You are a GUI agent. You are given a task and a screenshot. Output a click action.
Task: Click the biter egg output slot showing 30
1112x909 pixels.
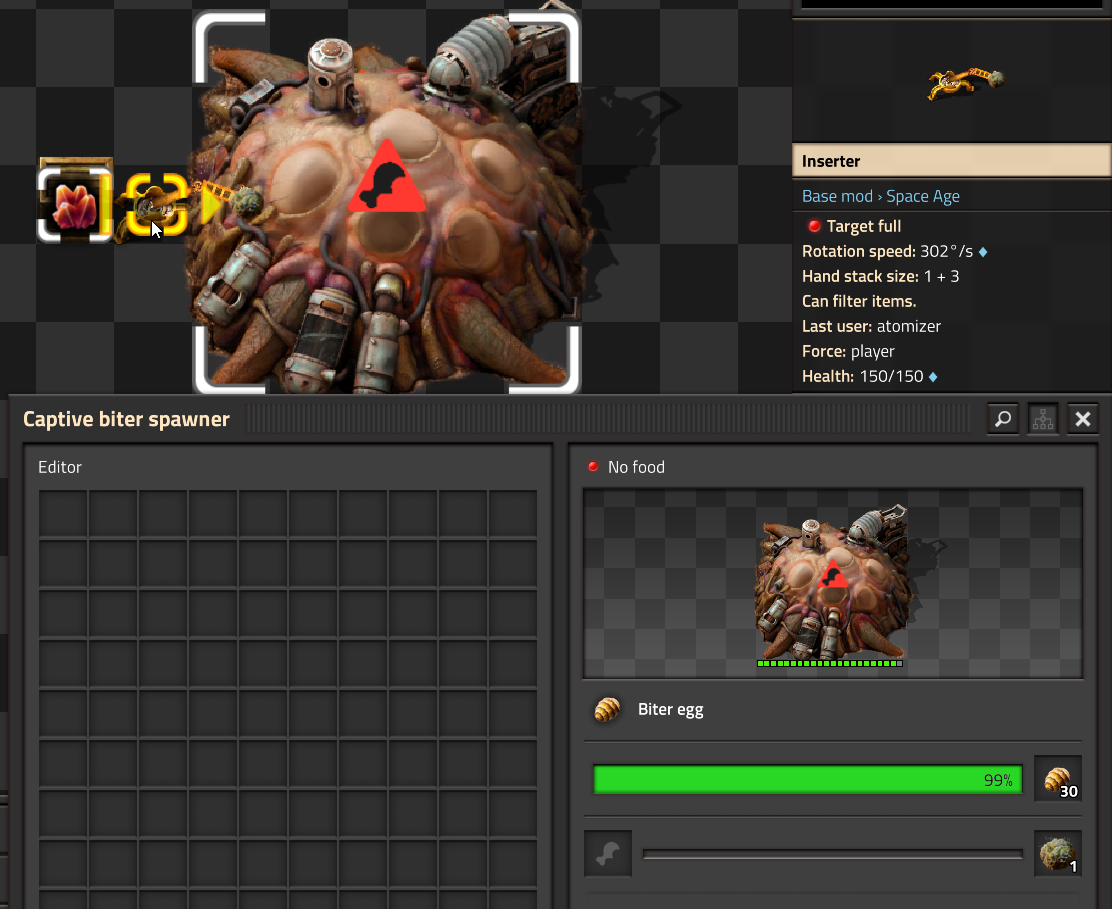1058,779
